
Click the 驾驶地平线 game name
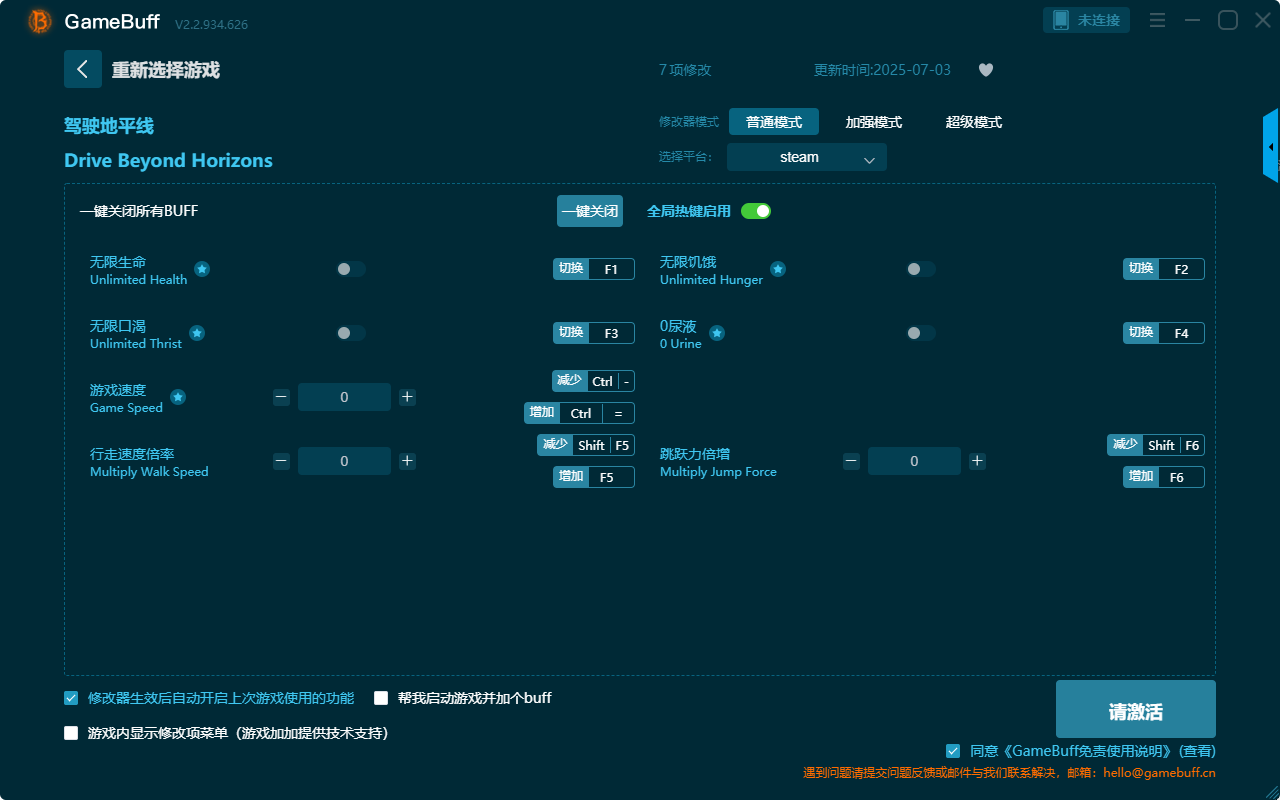[109, 126]
